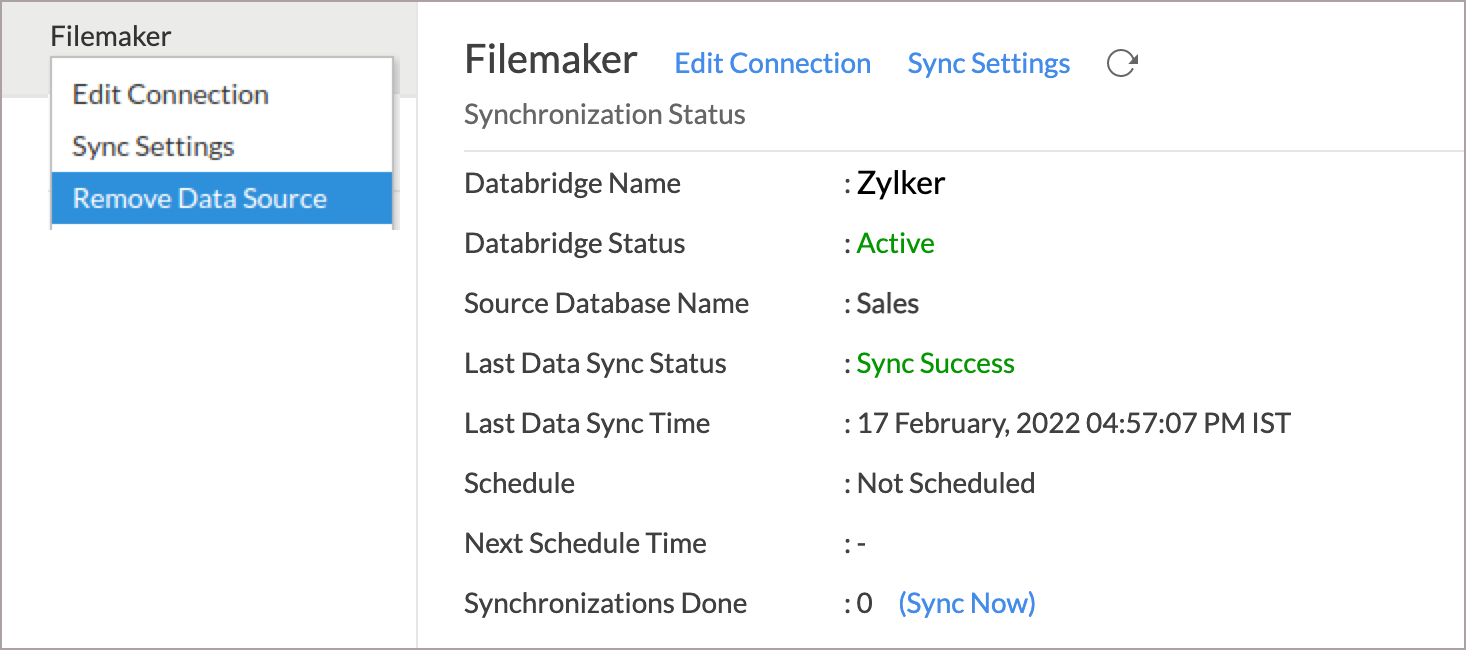Click the green Active status text
The image size is (1466, 650).
tap(895, 244)
